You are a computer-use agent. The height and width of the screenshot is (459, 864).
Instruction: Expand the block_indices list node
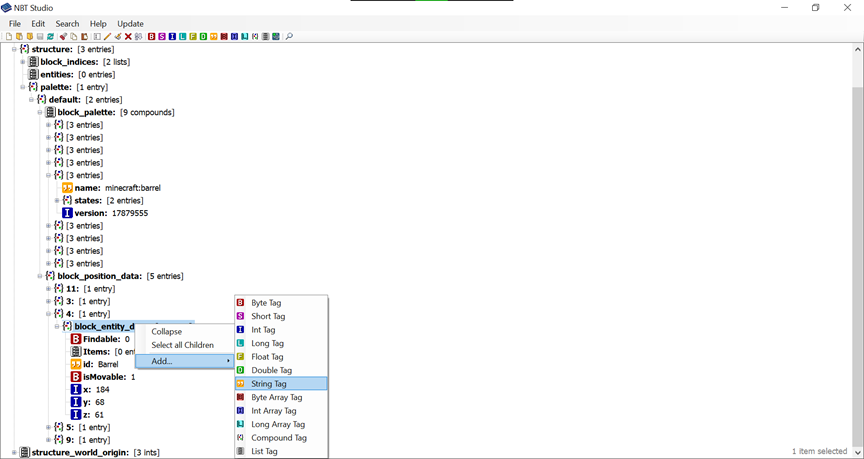point(23,62)
